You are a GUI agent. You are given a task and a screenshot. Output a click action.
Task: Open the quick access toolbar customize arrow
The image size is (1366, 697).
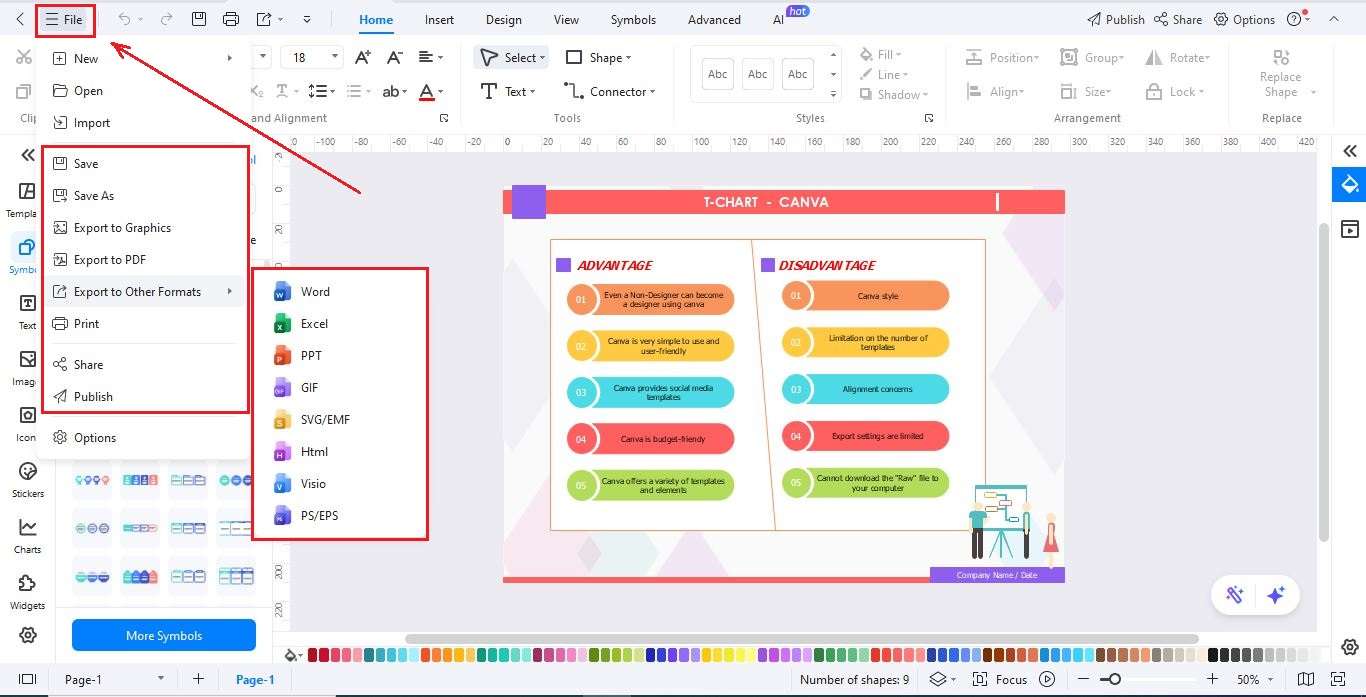coord(306,19)
